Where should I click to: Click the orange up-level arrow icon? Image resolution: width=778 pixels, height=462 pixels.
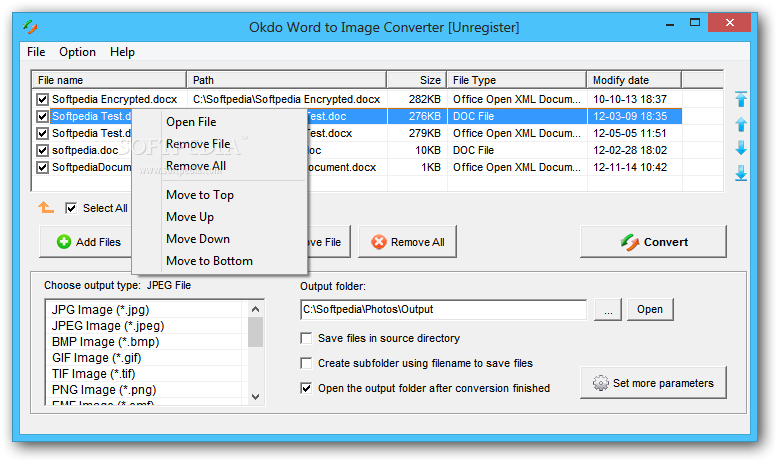pyautogui.click(x=46, y=207)
